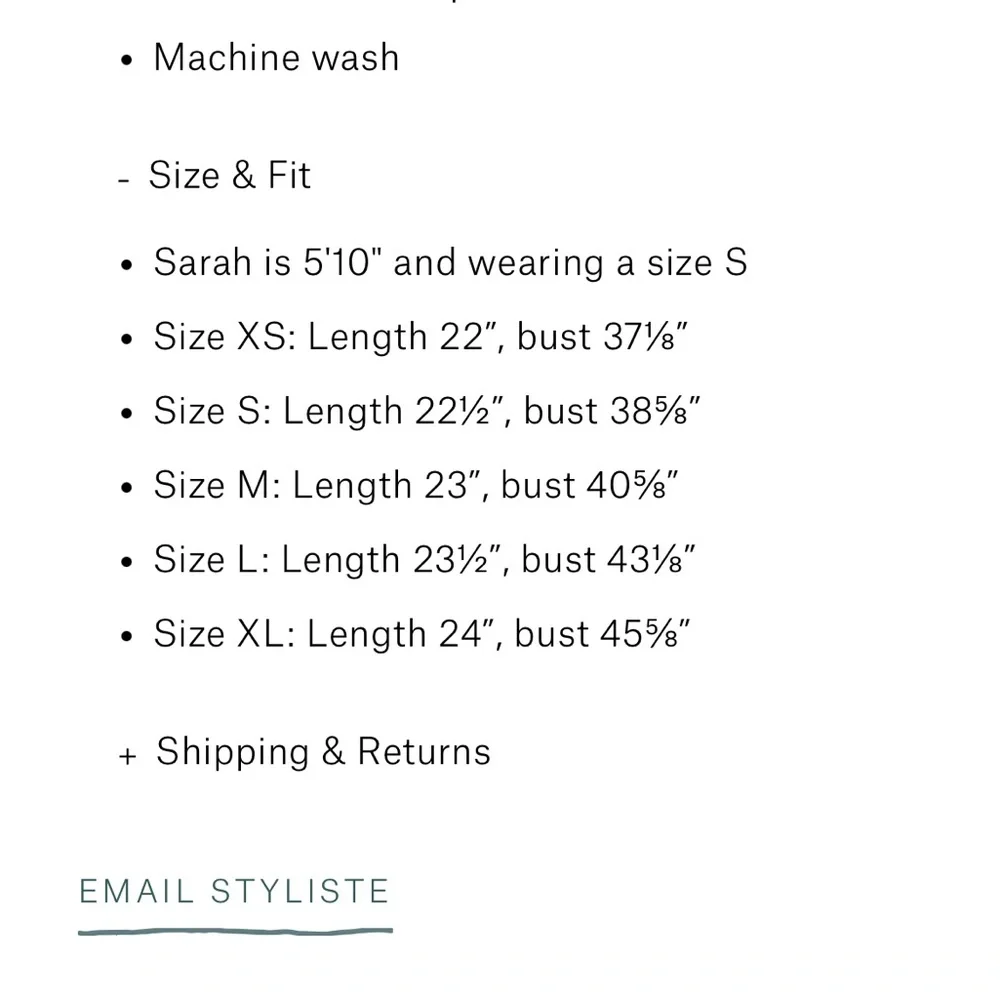The width and height of the screenshot is (1000, 1000).
Task: Click the bullet before Size XS
Action: coord(126,340)
